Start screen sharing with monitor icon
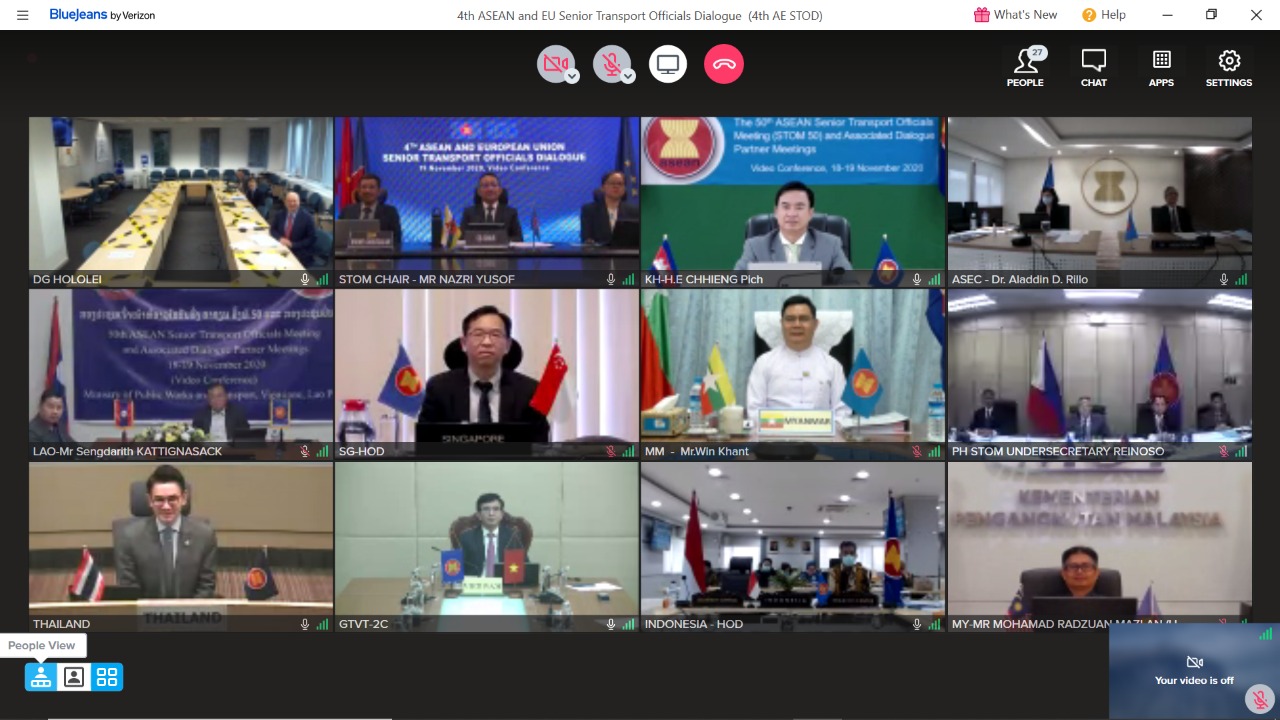 668,64
